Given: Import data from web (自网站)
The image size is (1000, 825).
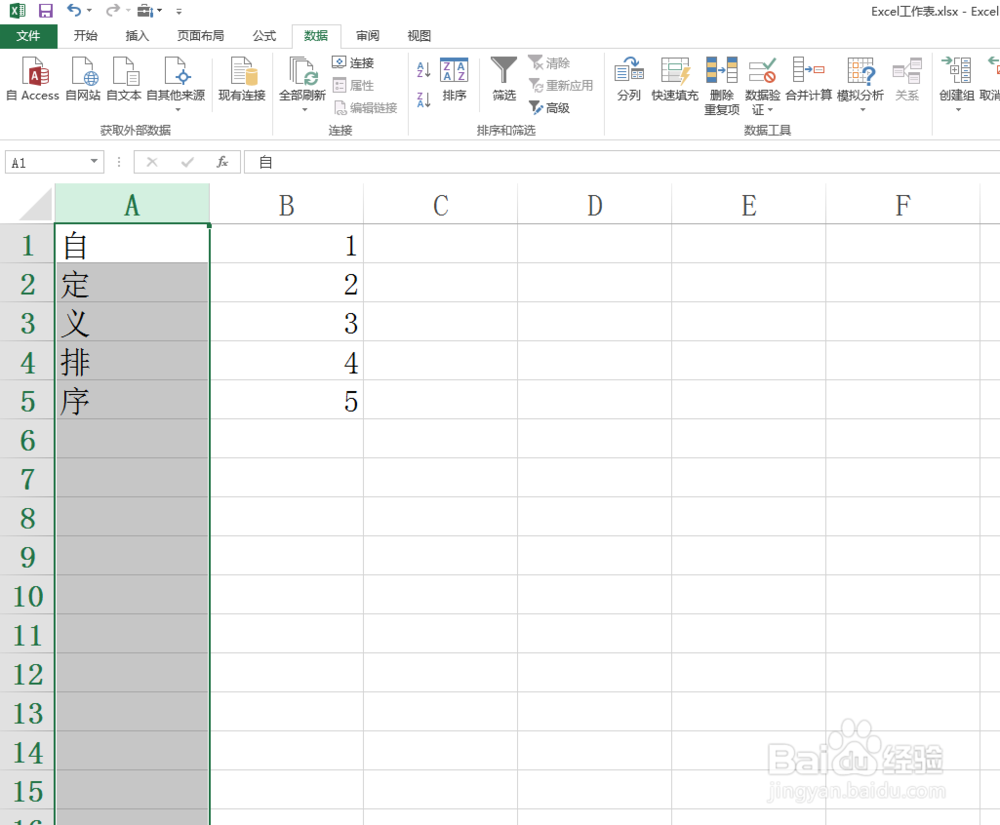Looking at the screenshot, I should tap(83, 78).
